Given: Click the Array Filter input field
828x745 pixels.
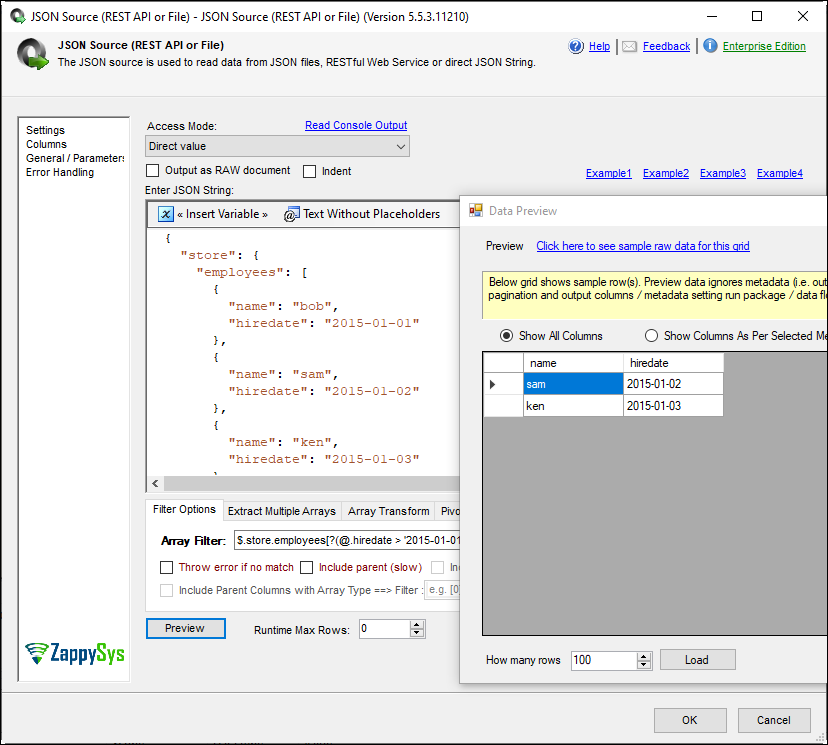Looking at the screenshot, I should pyautogui.click(x=347, y=540).
